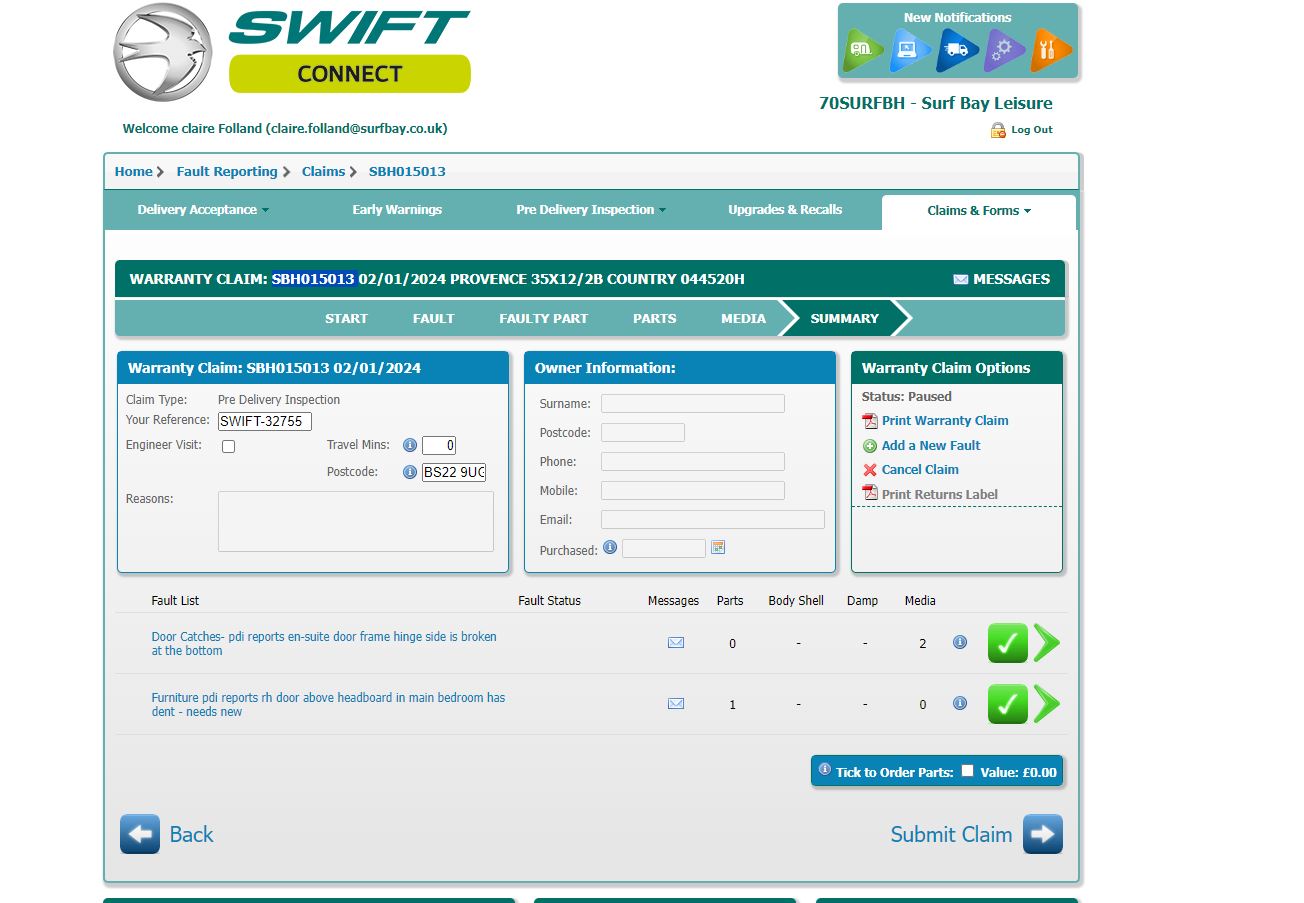The height and width of the screenshot is (903, 1304).
Task: Open the Early Warnings tab
Action: point(397,210)
